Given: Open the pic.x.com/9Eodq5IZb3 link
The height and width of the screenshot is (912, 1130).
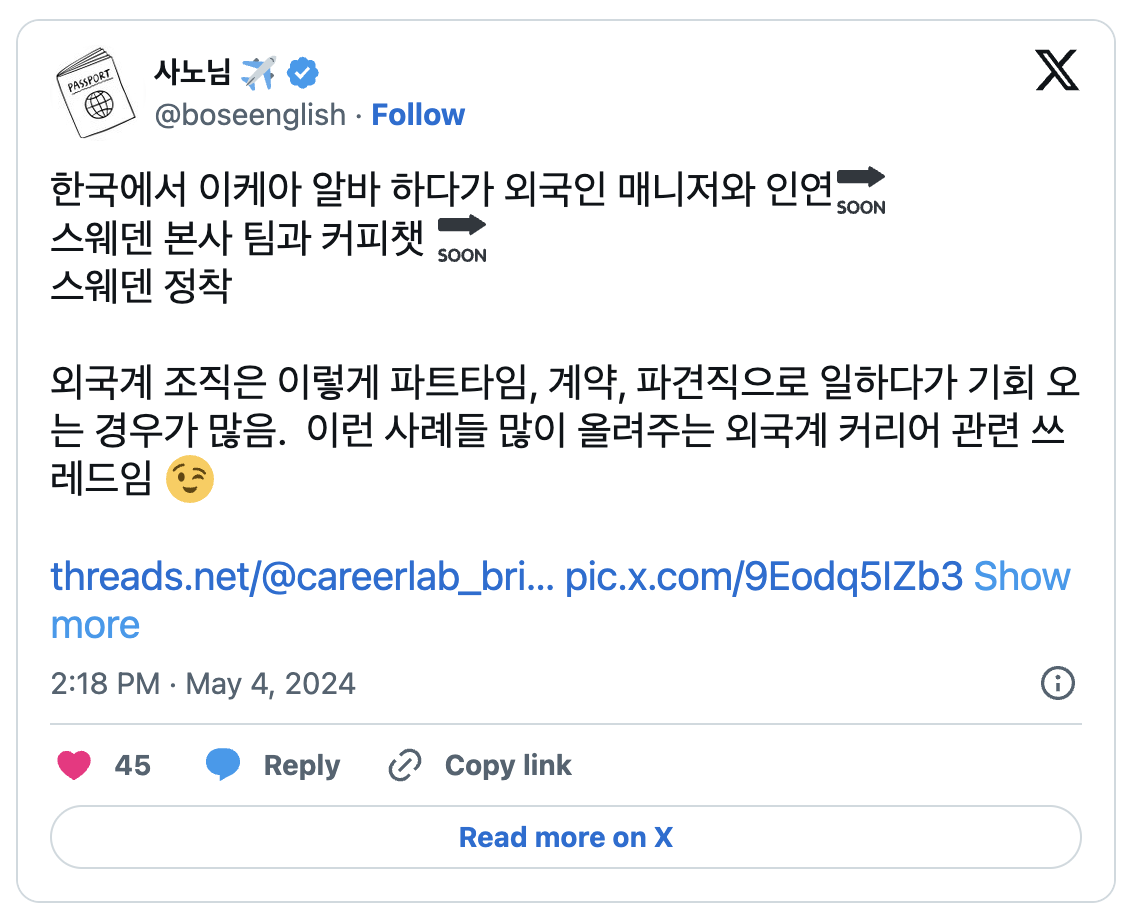Looking at the screenshot, I should (763, 576).
